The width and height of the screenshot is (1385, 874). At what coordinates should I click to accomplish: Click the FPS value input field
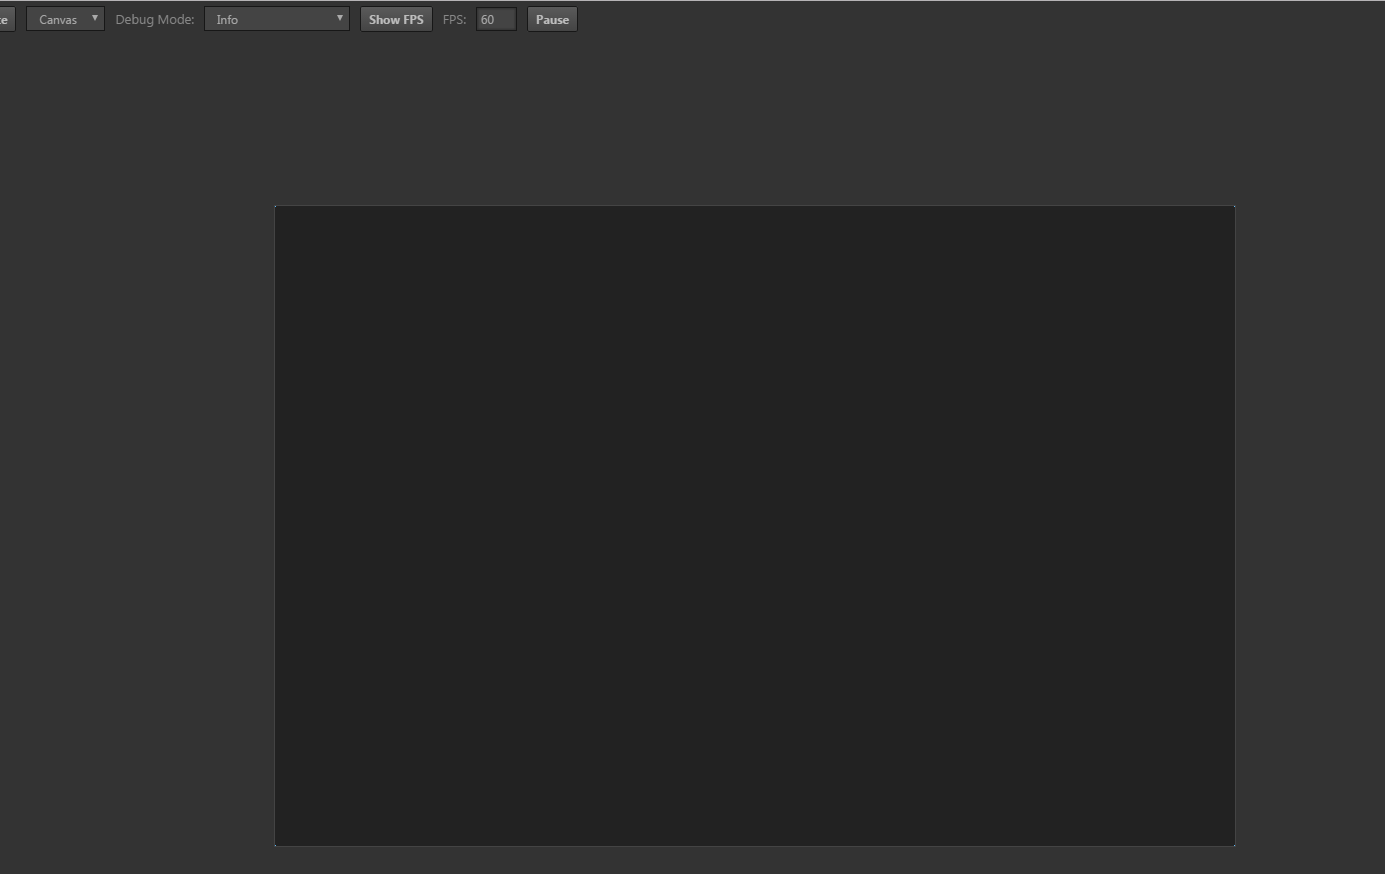(x=496, y=19)
